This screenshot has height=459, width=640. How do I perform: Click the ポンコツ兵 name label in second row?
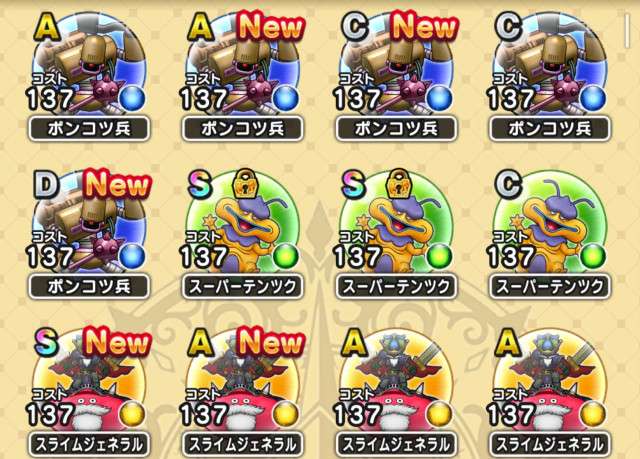89,286
